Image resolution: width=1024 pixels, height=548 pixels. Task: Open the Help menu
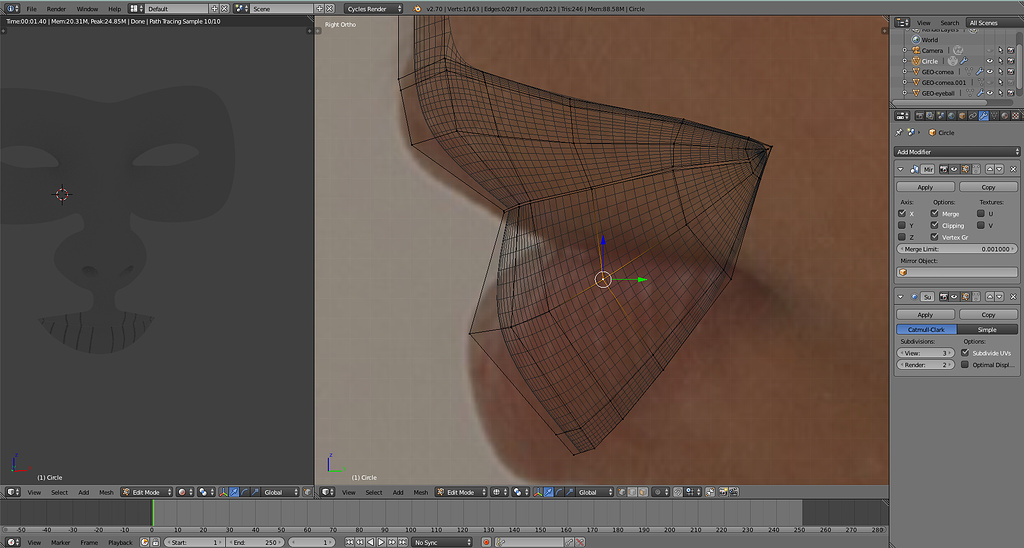(x=114, y=8)
